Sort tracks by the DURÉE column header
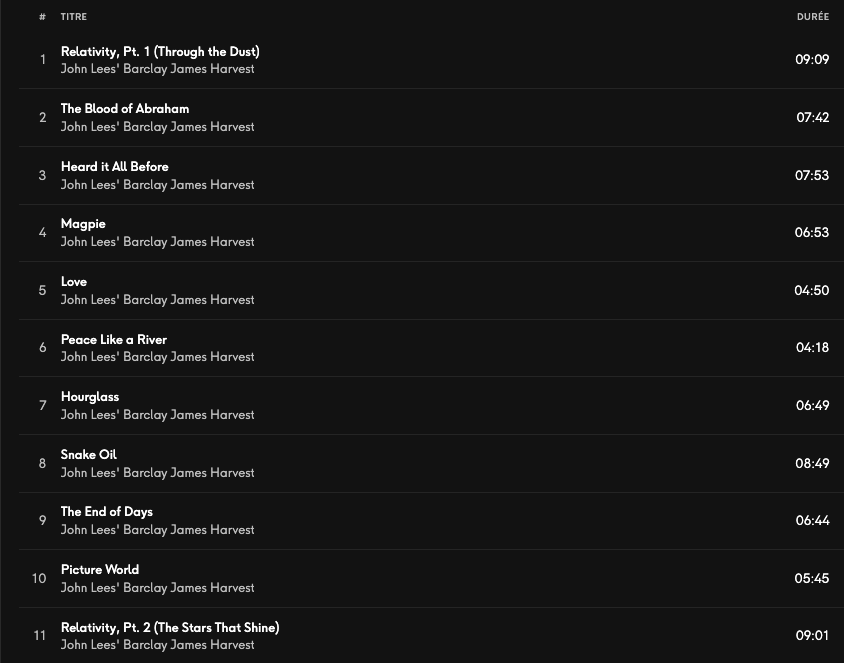 812,17
